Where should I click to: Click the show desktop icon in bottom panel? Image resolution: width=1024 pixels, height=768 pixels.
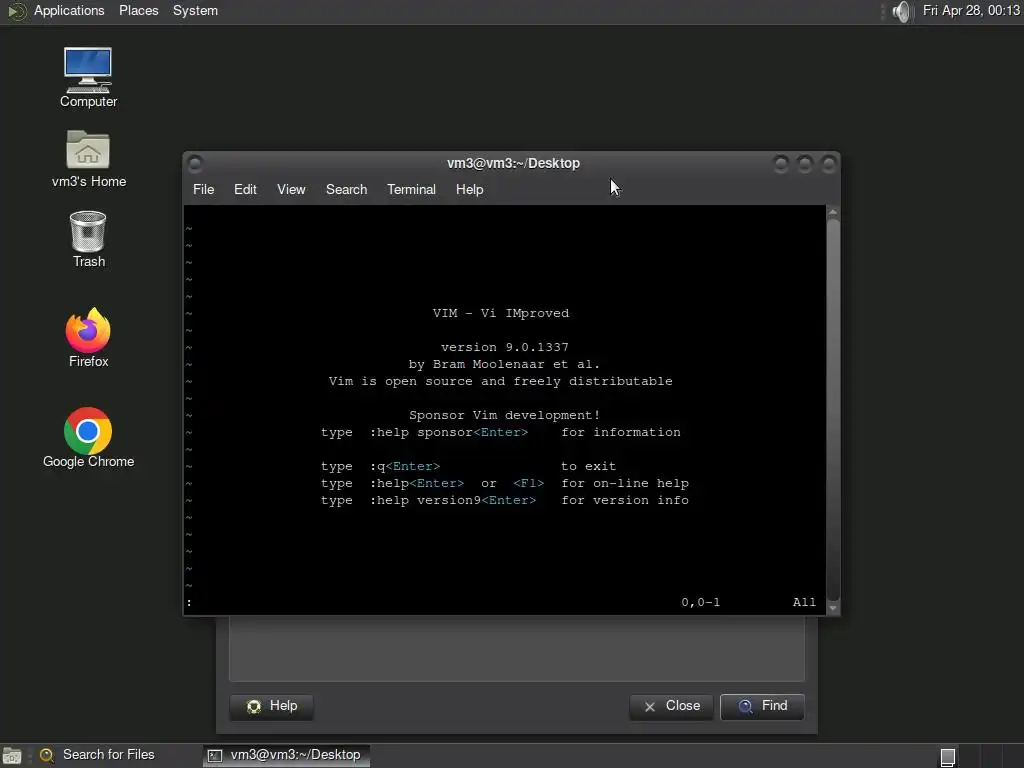(x=12, y=756)
